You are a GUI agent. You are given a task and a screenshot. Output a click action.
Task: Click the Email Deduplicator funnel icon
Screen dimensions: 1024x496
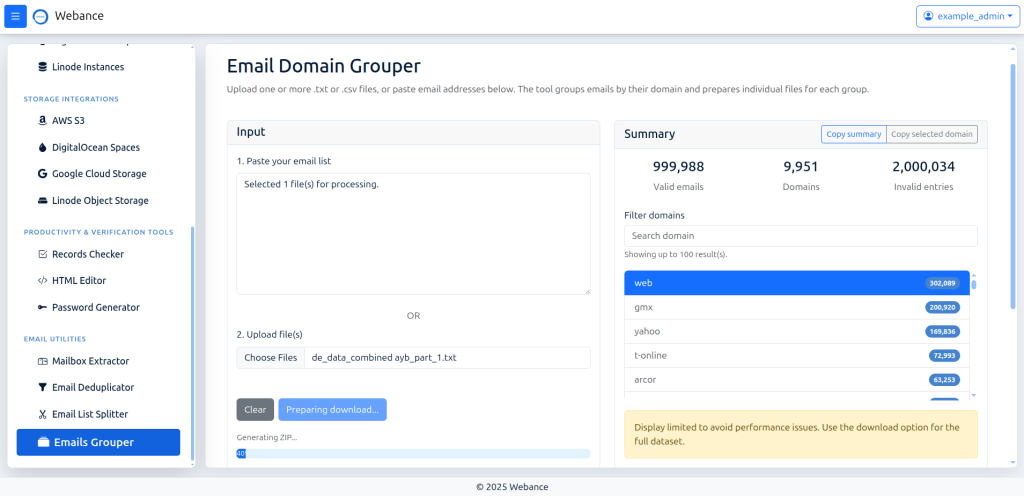tap(42, 388)
